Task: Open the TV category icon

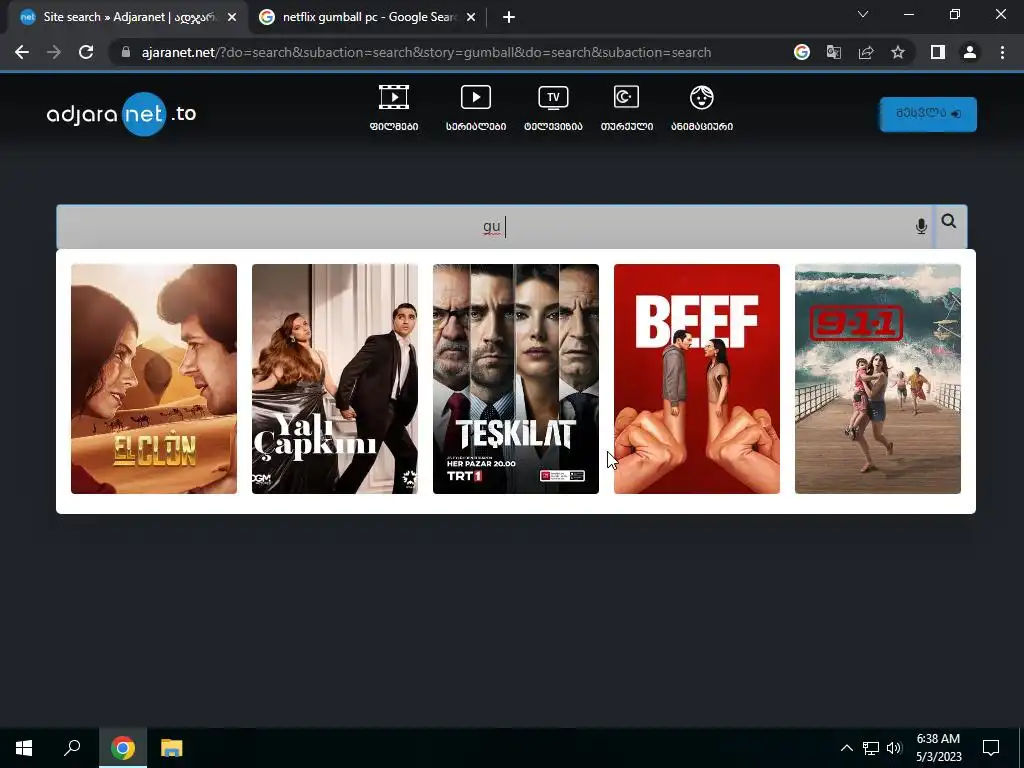Action: tap(553, 98)
